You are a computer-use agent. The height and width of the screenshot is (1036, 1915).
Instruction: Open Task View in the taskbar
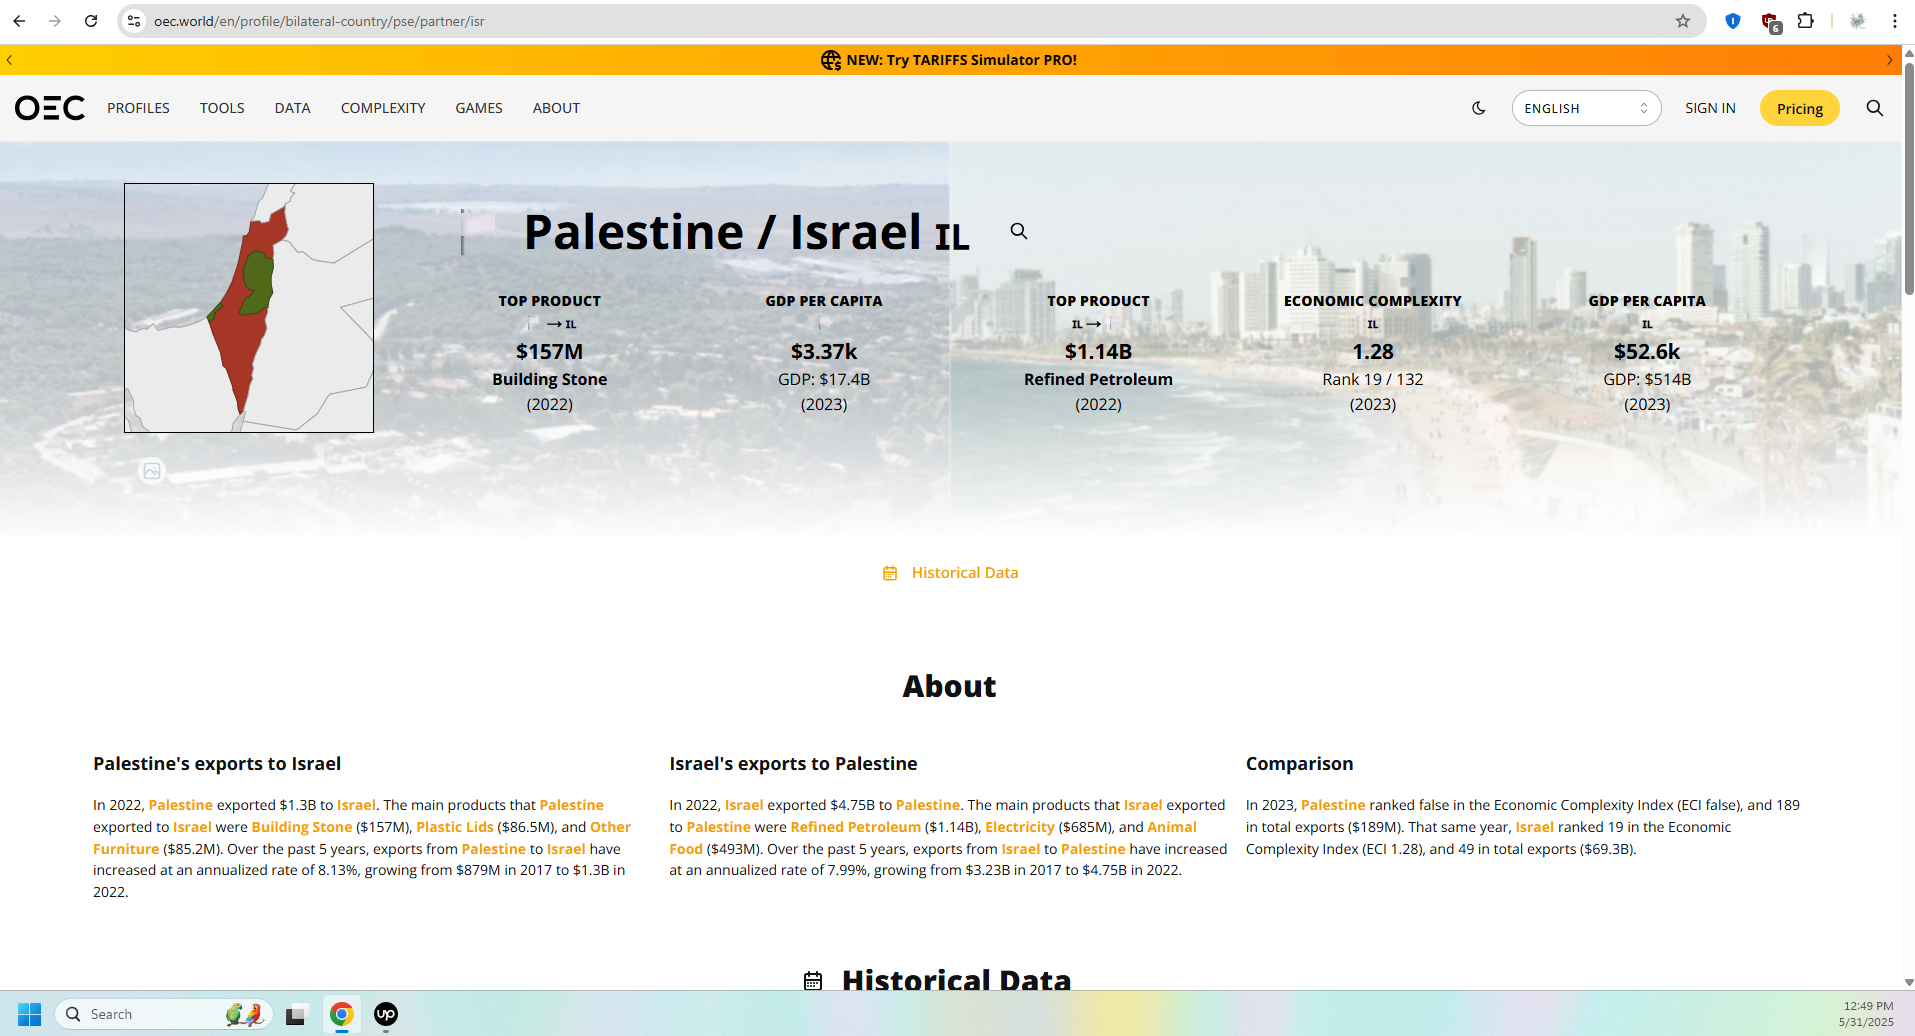(x=295, y=1015)
